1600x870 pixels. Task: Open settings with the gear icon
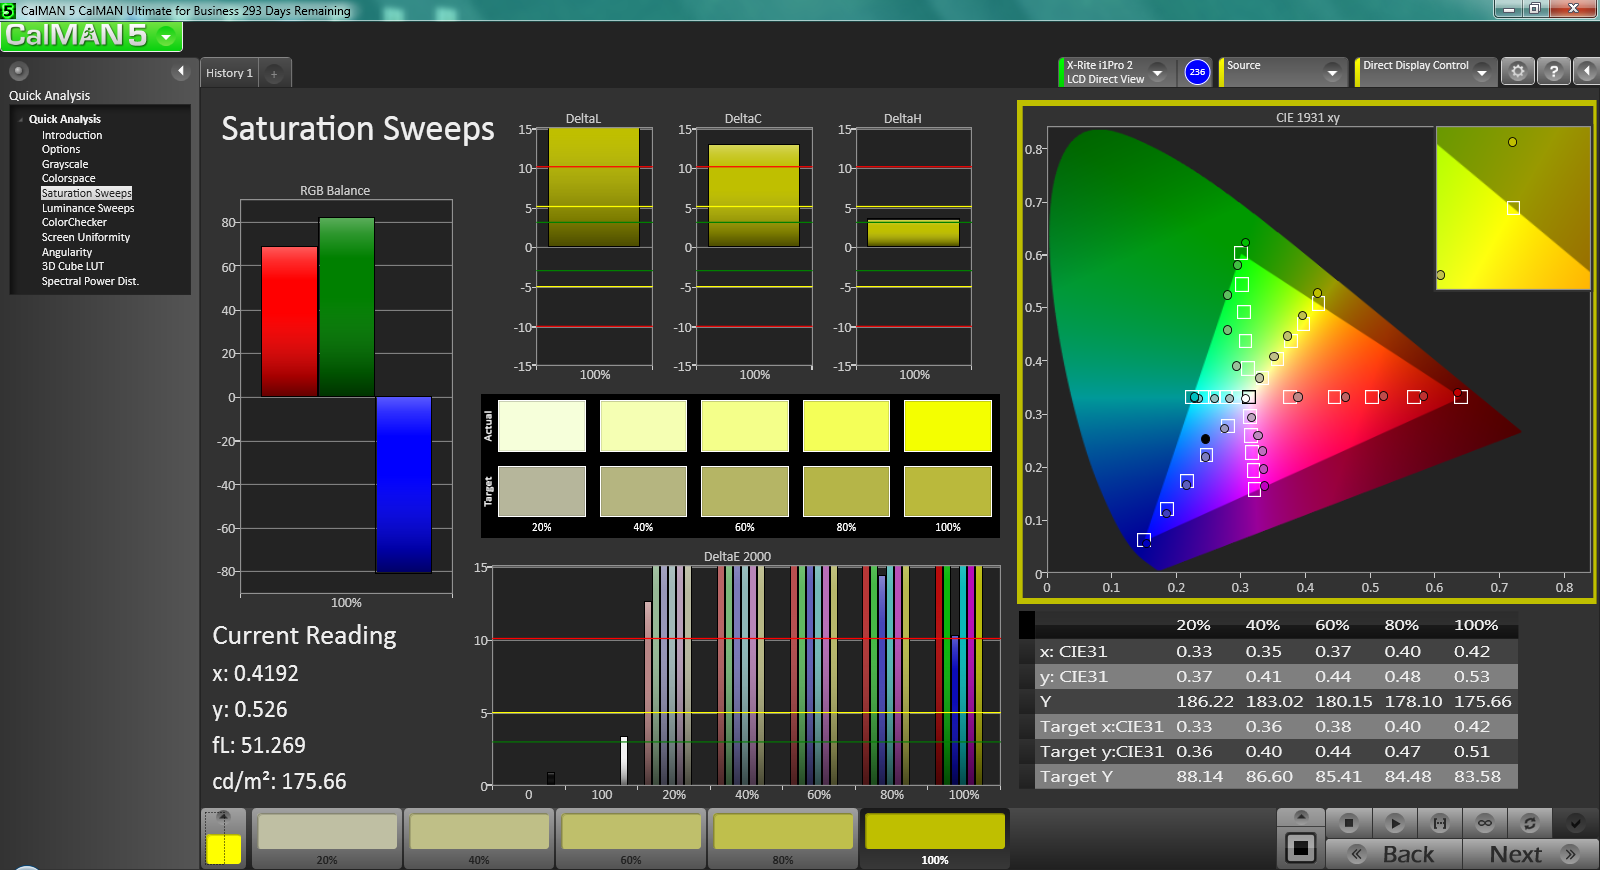(1518, 72)
